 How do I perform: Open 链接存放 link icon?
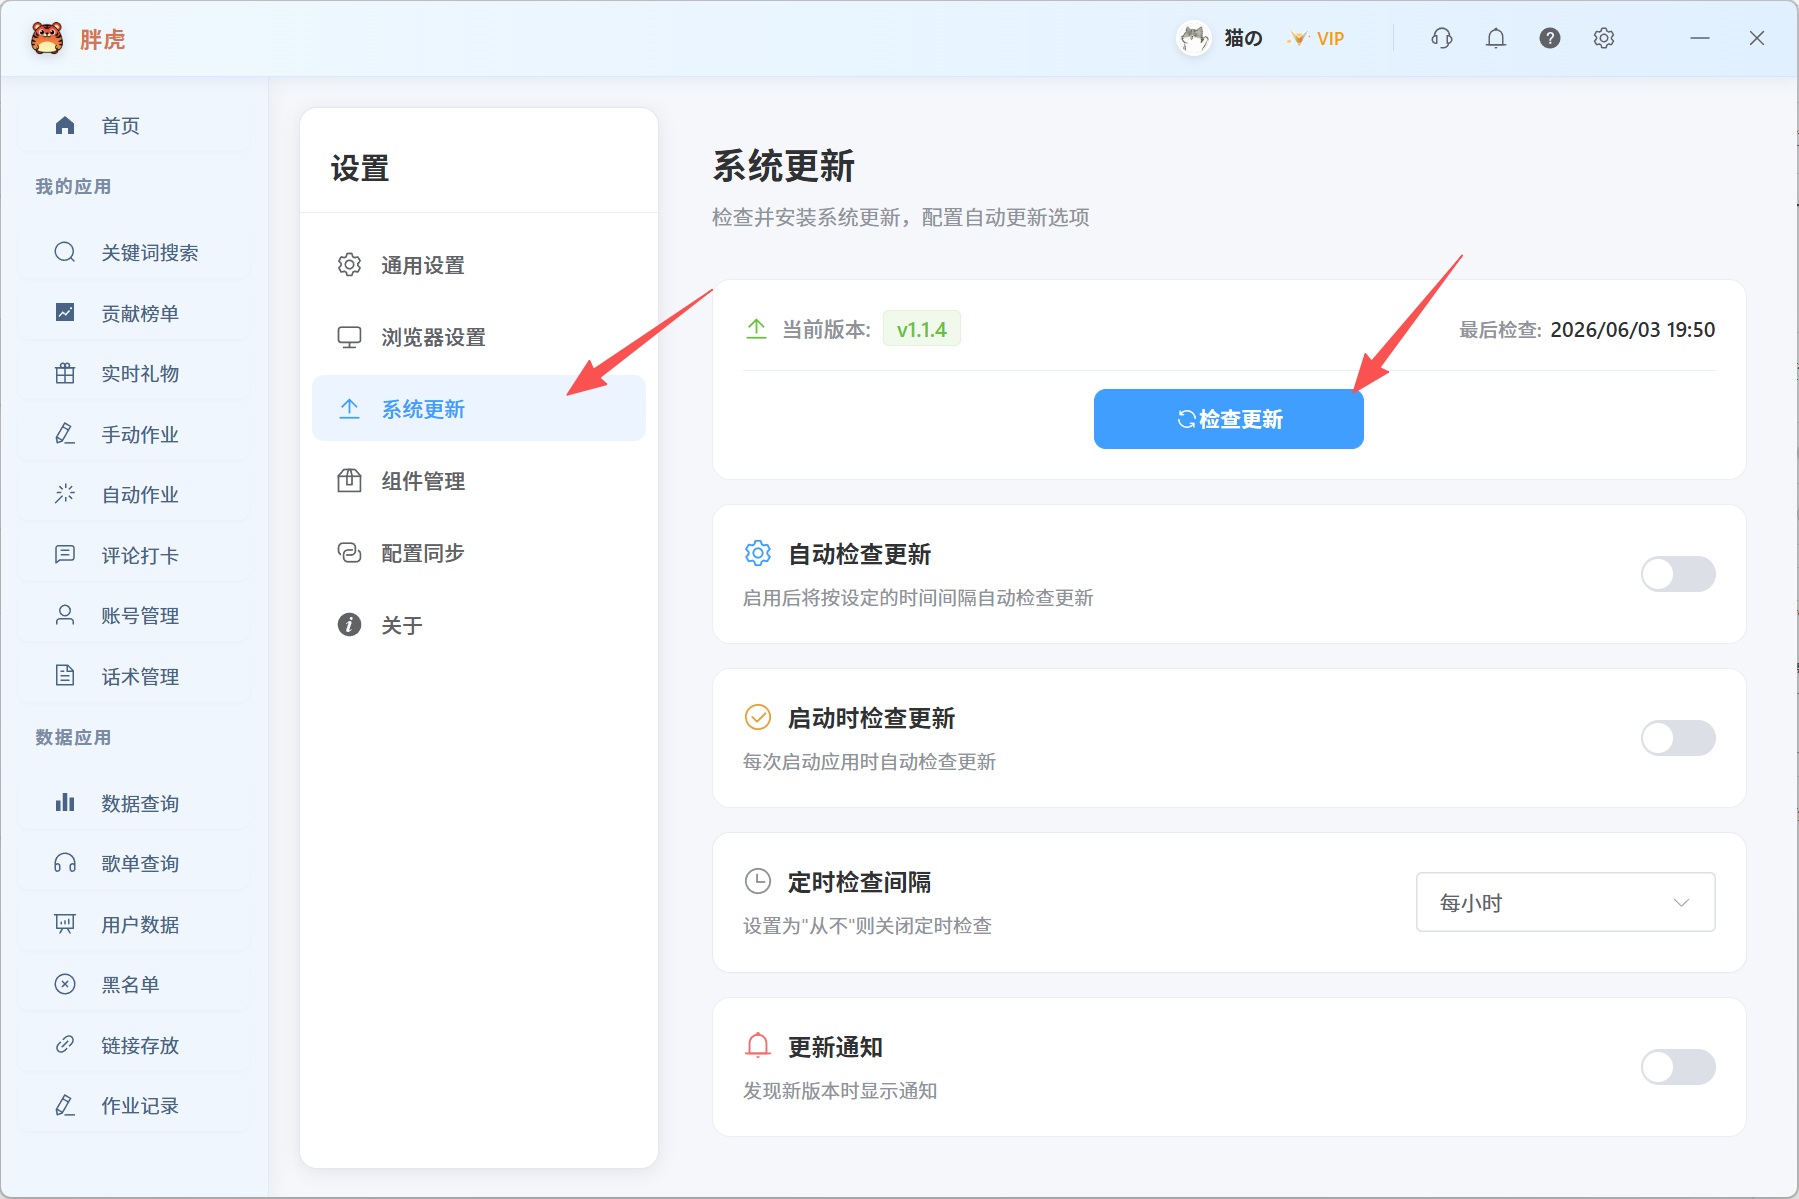click(65, 1045)
